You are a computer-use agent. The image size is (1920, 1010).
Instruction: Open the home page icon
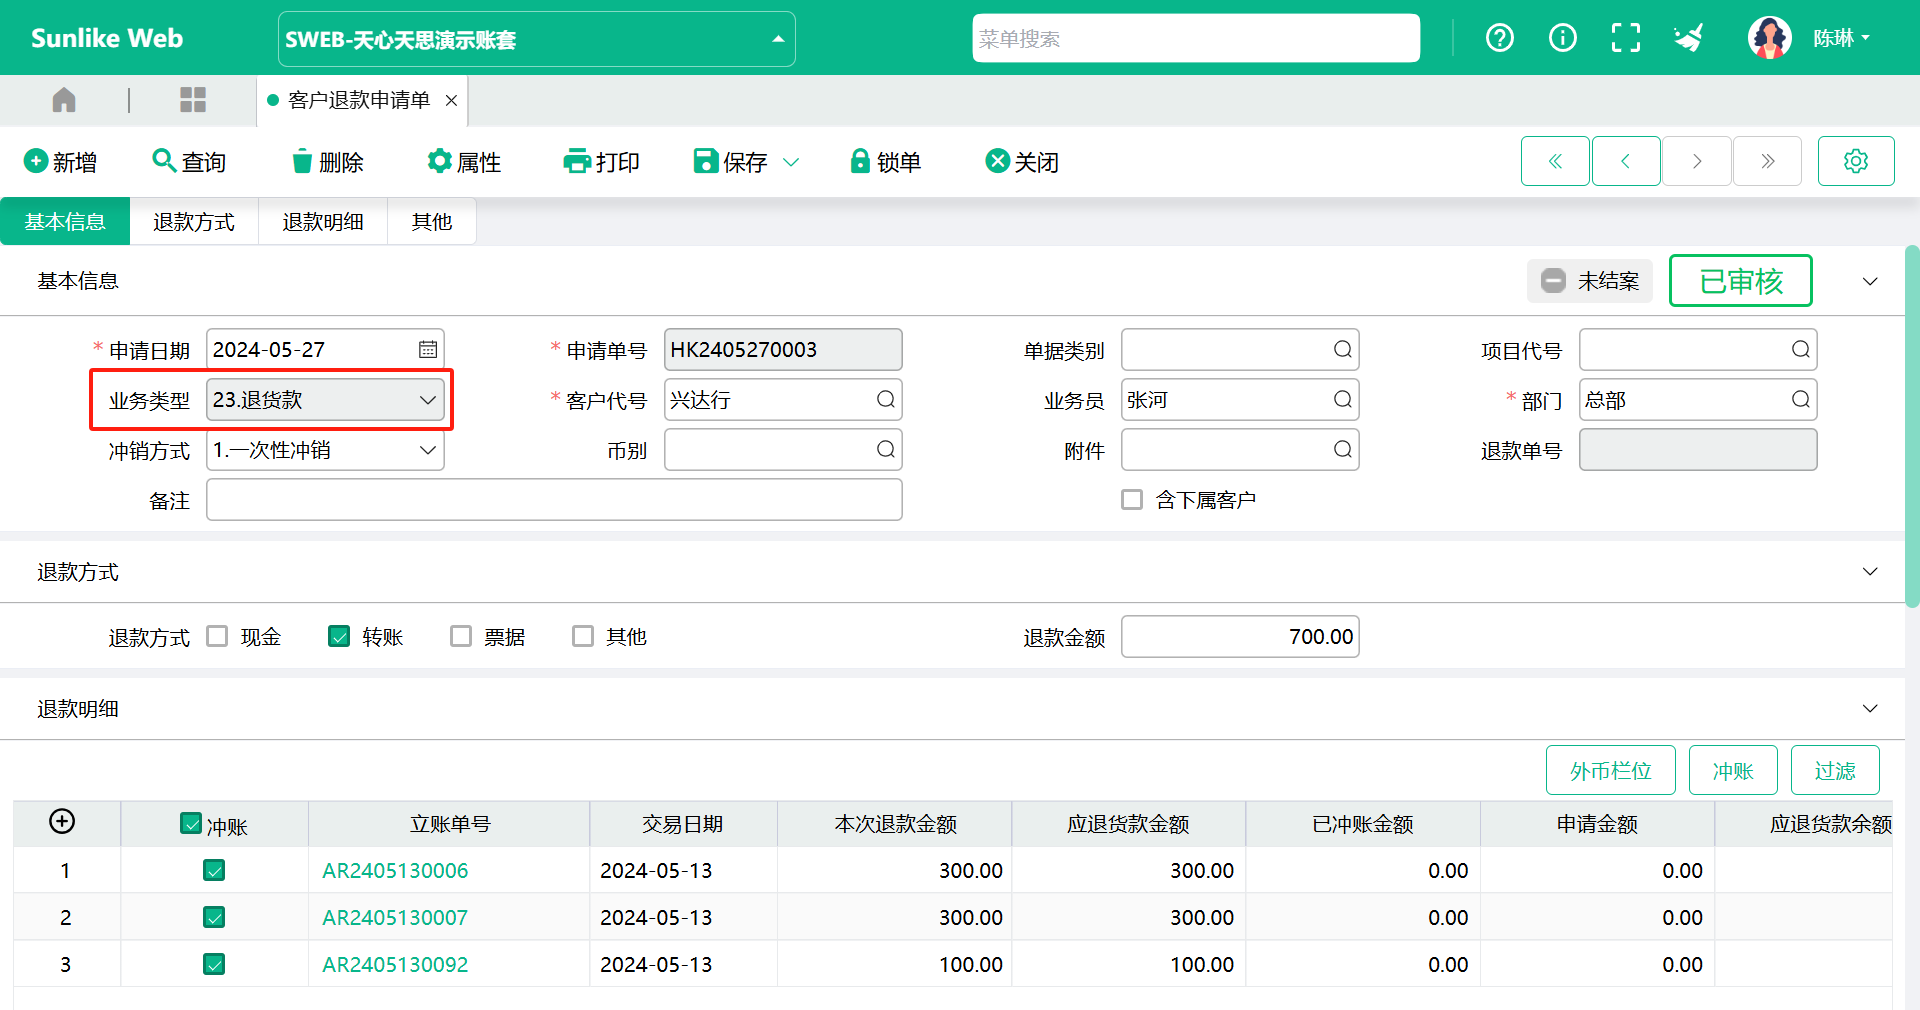point(64,100)
